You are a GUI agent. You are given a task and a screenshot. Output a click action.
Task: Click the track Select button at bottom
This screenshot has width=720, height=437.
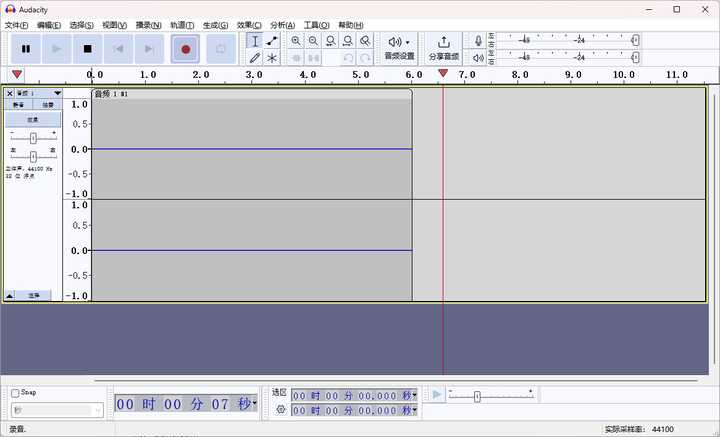tap(34, 296)
